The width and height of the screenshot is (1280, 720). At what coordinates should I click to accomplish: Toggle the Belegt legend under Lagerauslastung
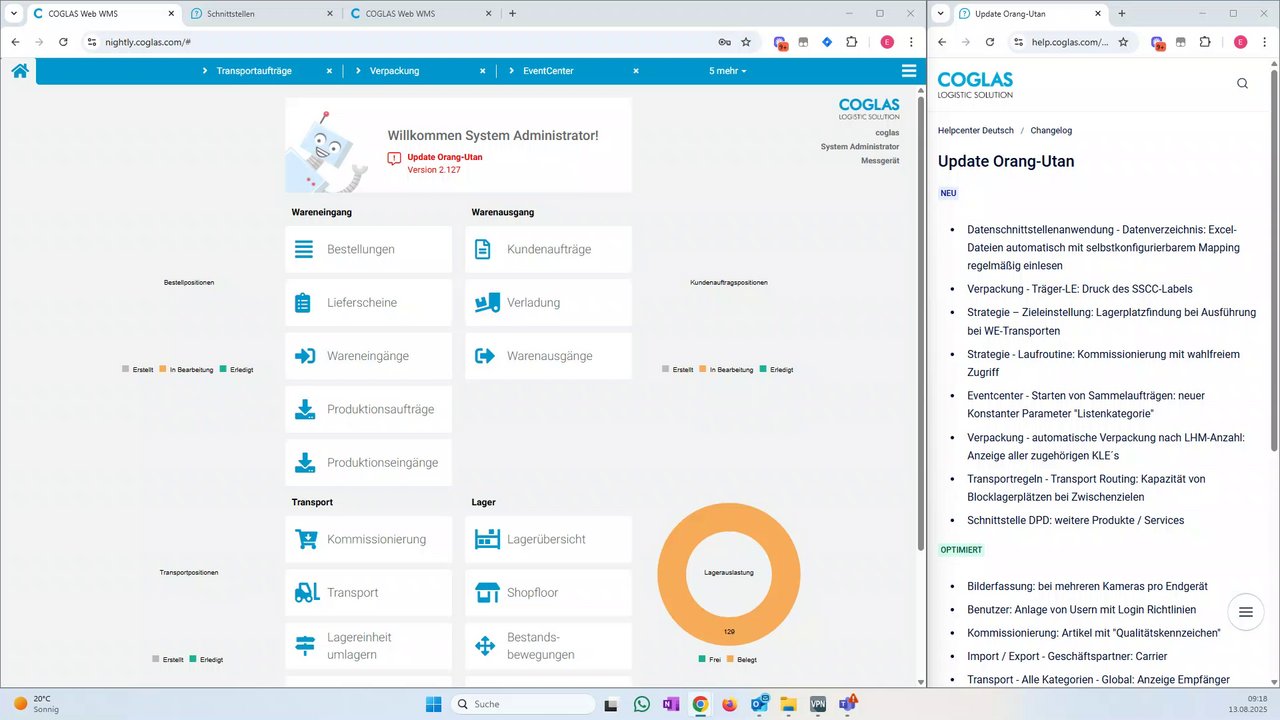pyautogui.click(x=743, y=659)
